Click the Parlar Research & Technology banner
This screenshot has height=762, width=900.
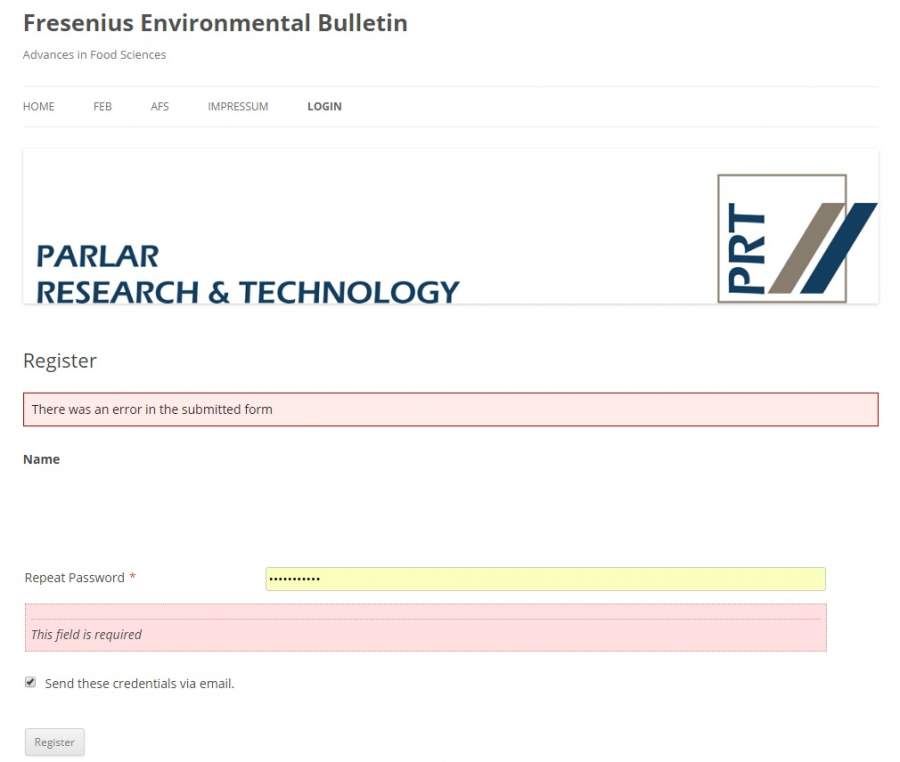point(451,227)
